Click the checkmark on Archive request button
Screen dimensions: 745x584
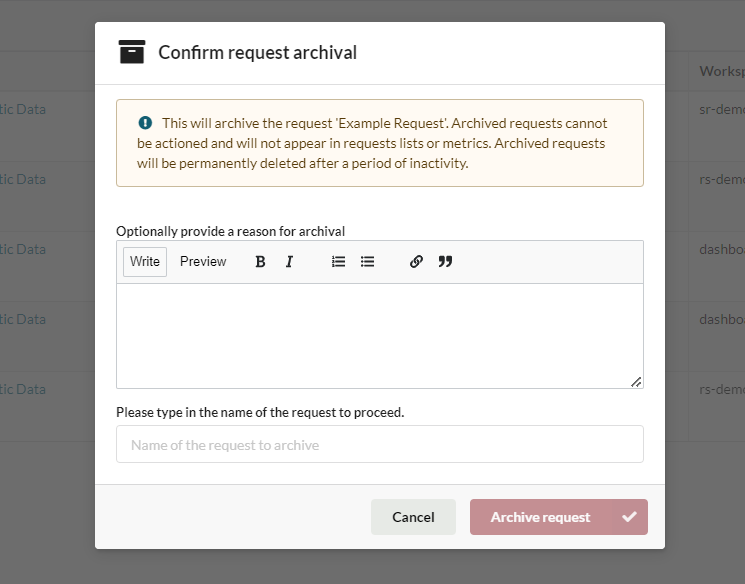pyautogui.click(x=629, y=517)
